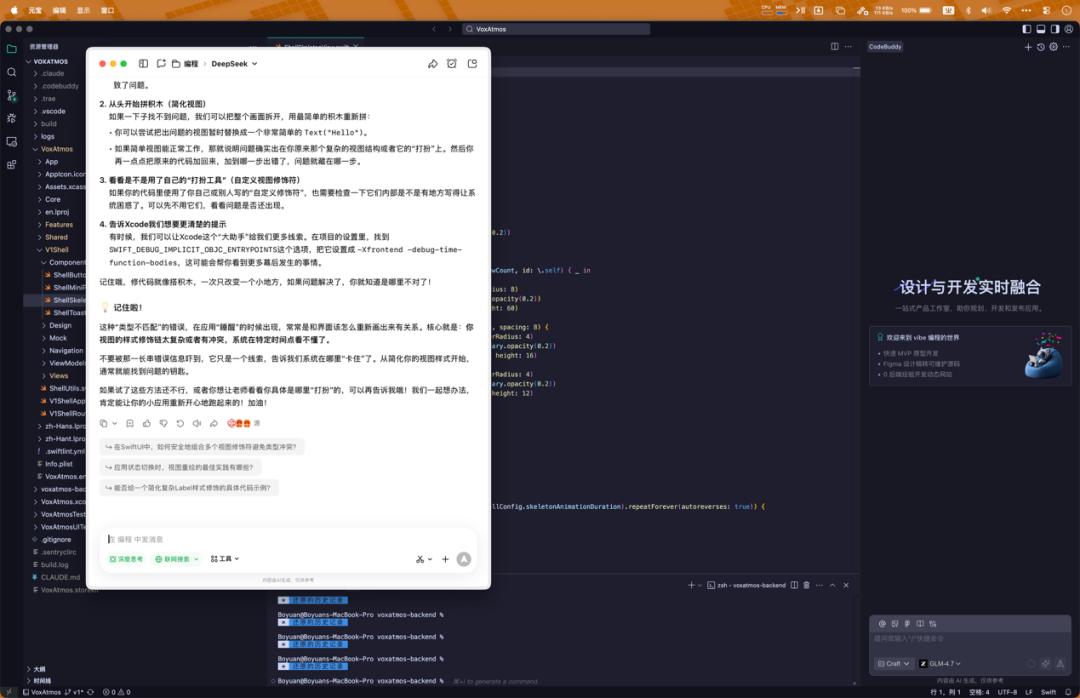The height and width of the screenshot is (698, 1080).
Task: Click the VoxAtmos search box in the editor title bar
Action: click(555, 29)
